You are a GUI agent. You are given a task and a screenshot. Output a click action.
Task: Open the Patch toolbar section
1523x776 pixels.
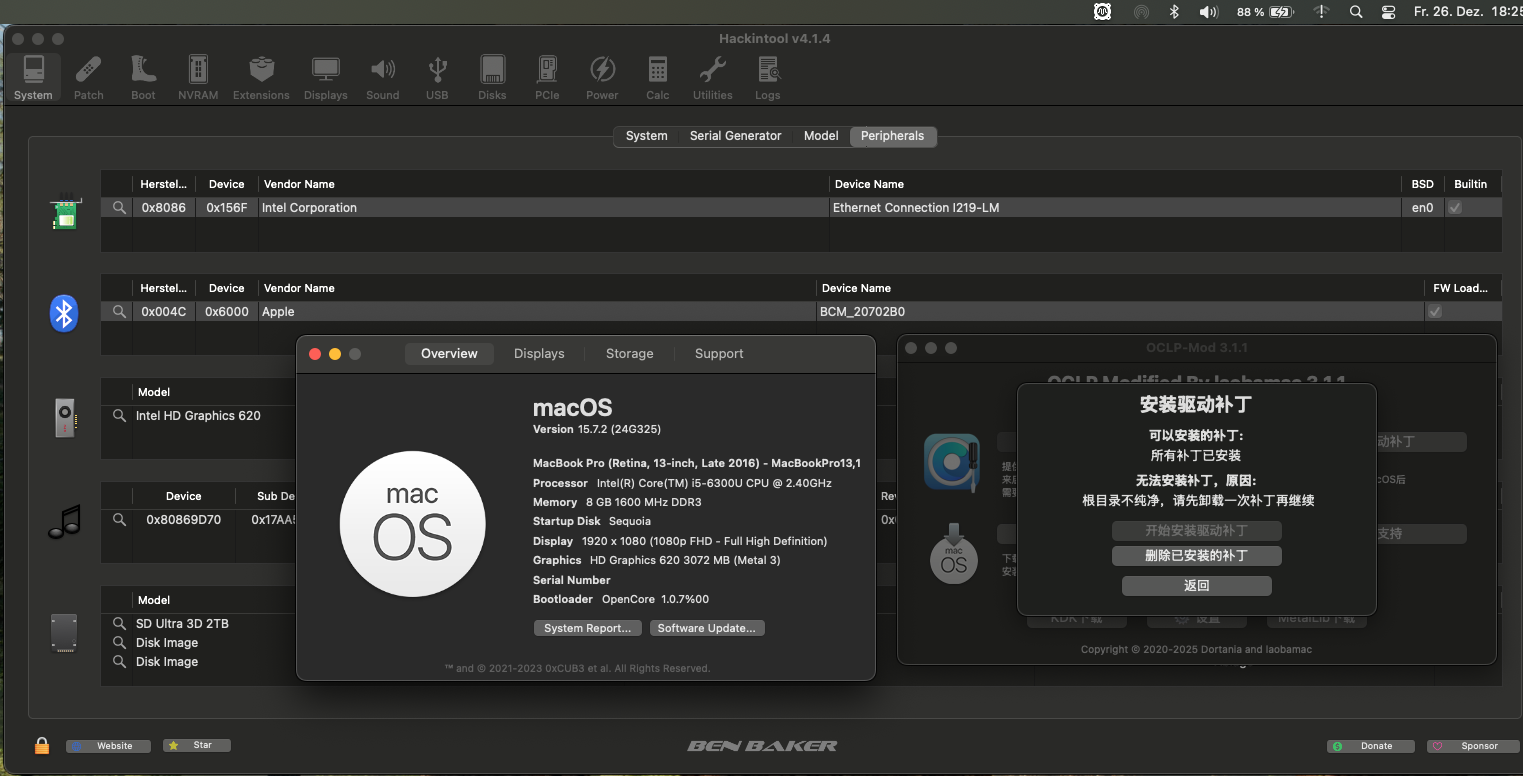[x=88, y=77]
